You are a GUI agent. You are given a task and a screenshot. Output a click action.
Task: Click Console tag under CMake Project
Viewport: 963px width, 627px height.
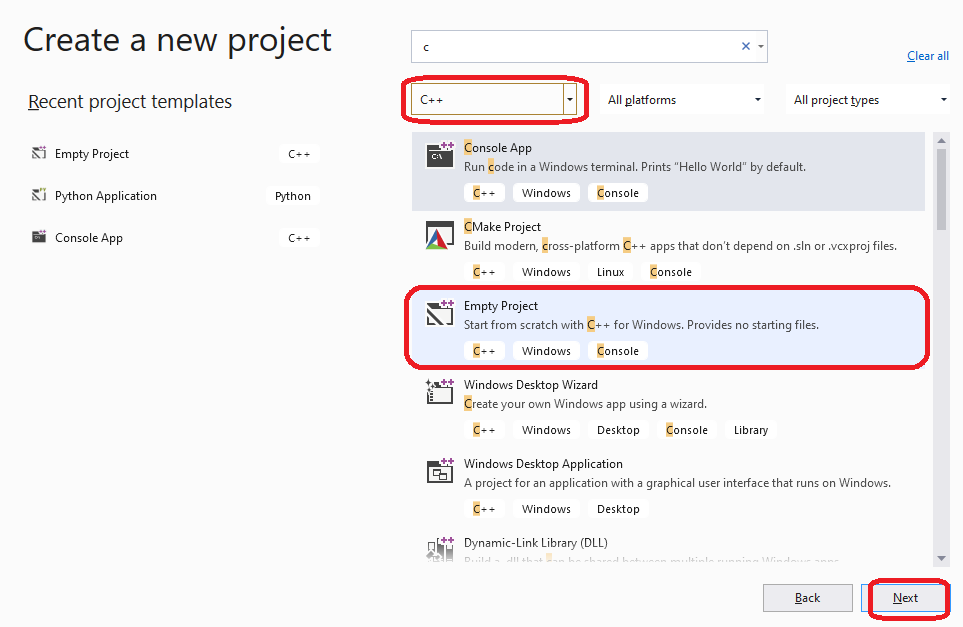671,272
